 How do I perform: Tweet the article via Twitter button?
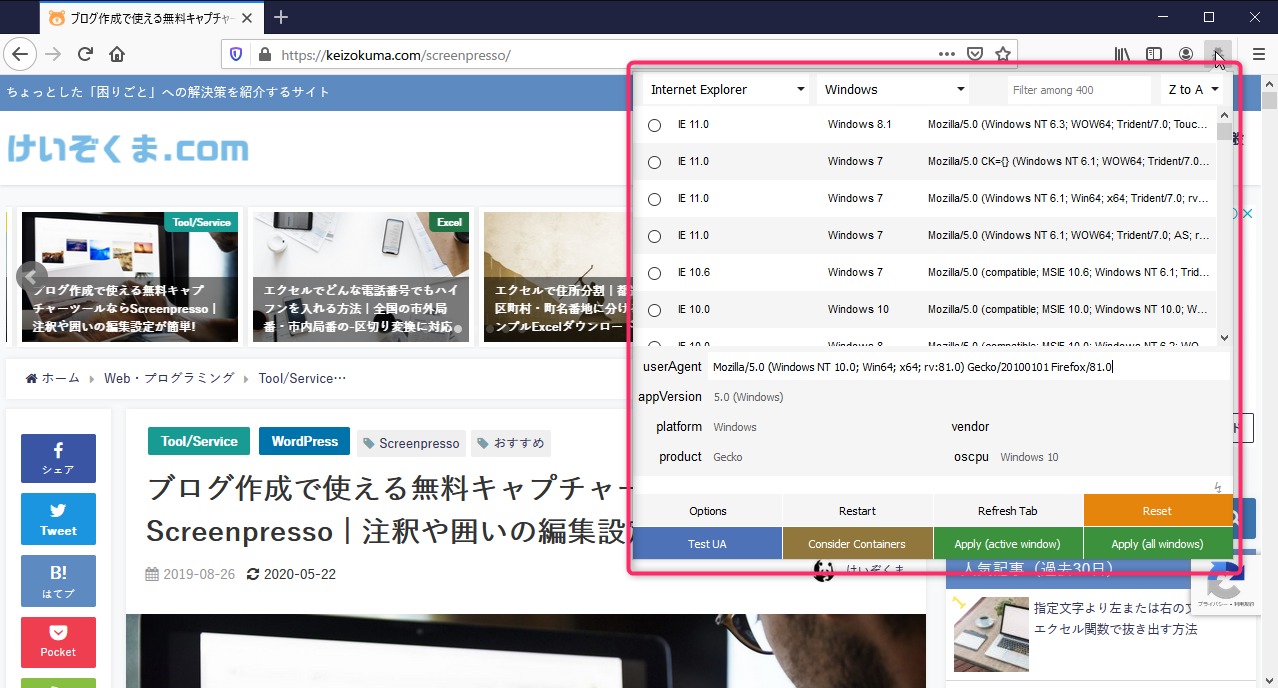point(58,520)
